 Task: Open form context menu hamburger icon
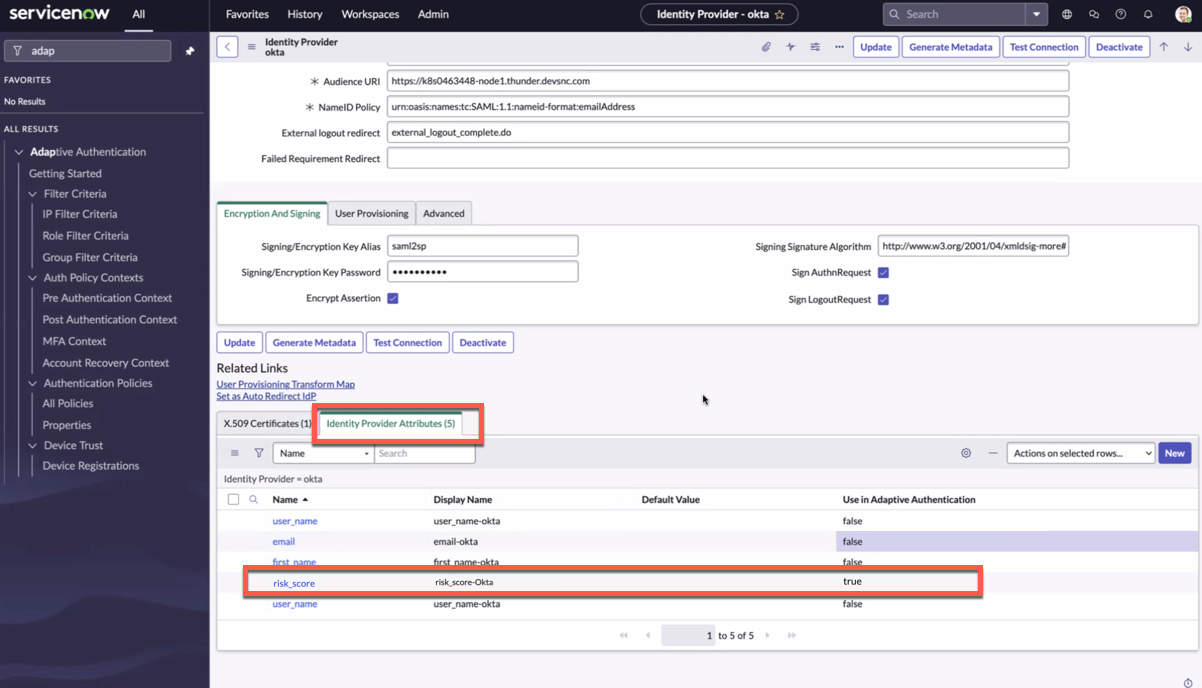click(x=252, y=47)
